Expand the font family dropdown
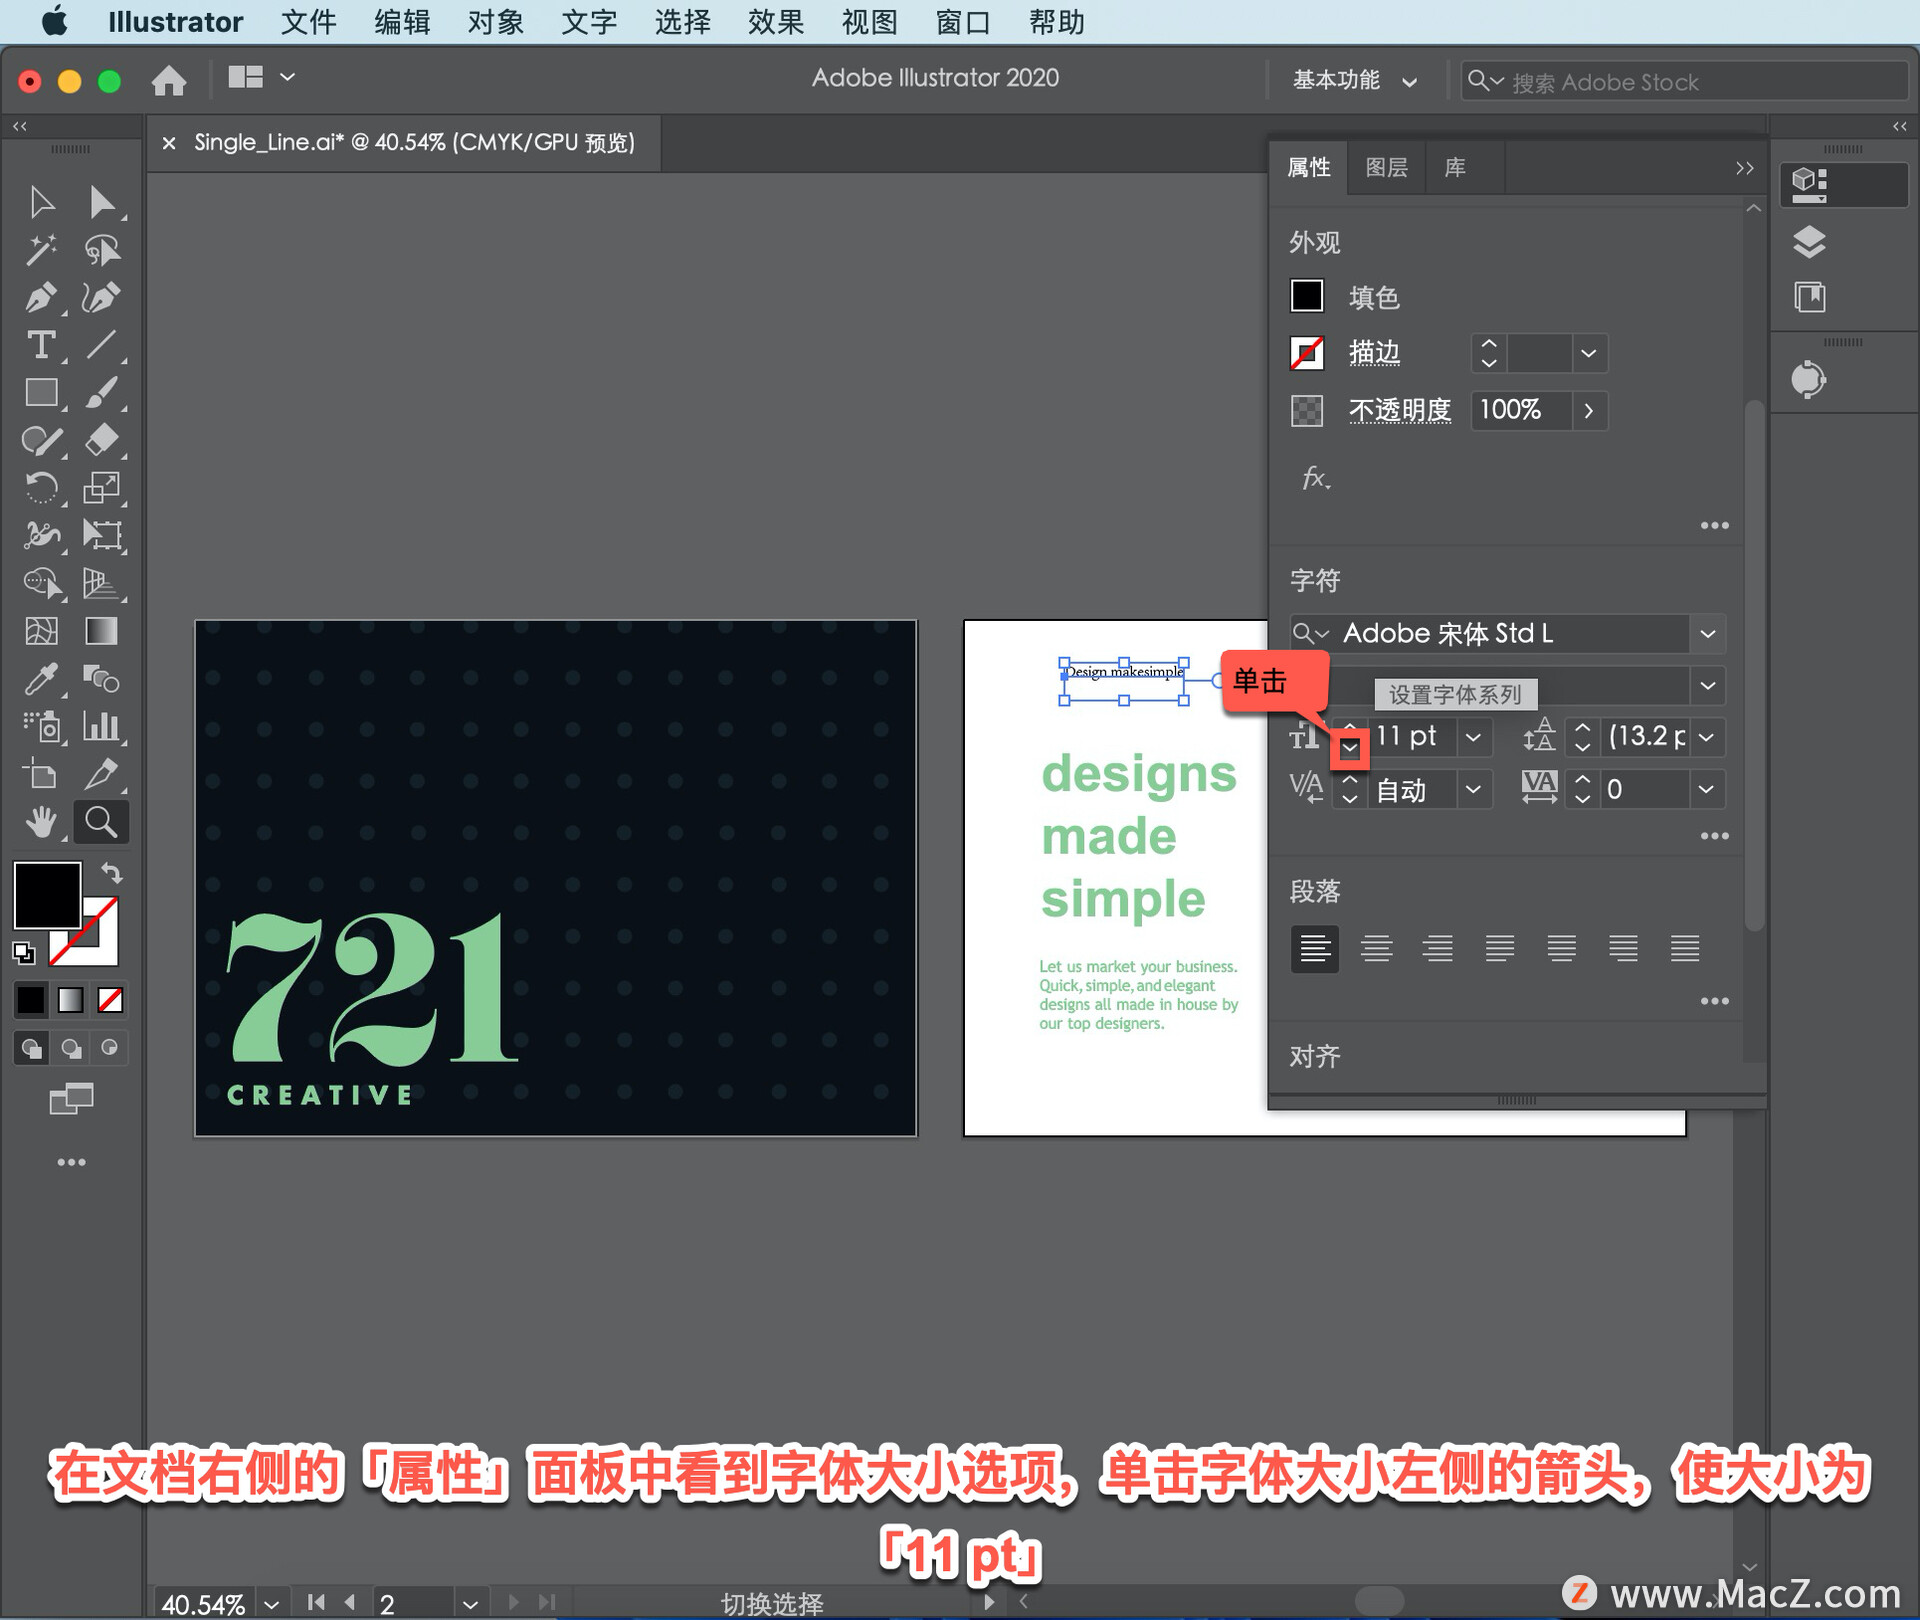The width and height of the screenshot is (1920, 1620). tap(1707, 633)
